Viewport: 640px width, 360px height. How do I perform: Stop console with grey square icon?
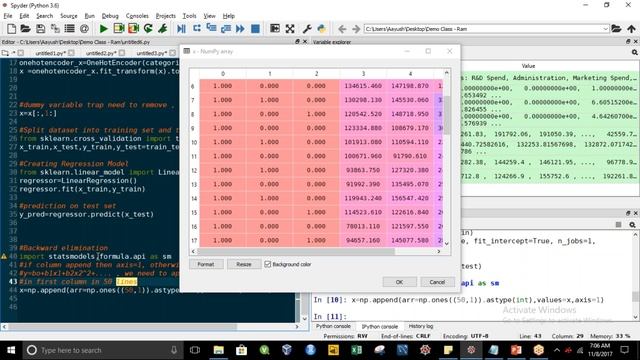618,224
